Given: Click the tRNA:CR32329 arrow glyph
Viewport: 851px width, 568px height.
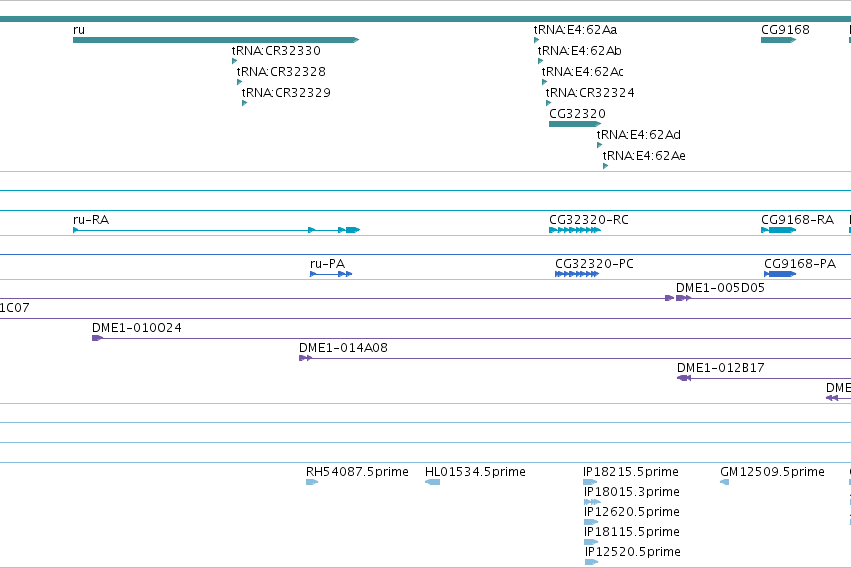Looking at the screenshot, I should coord(244,103).
